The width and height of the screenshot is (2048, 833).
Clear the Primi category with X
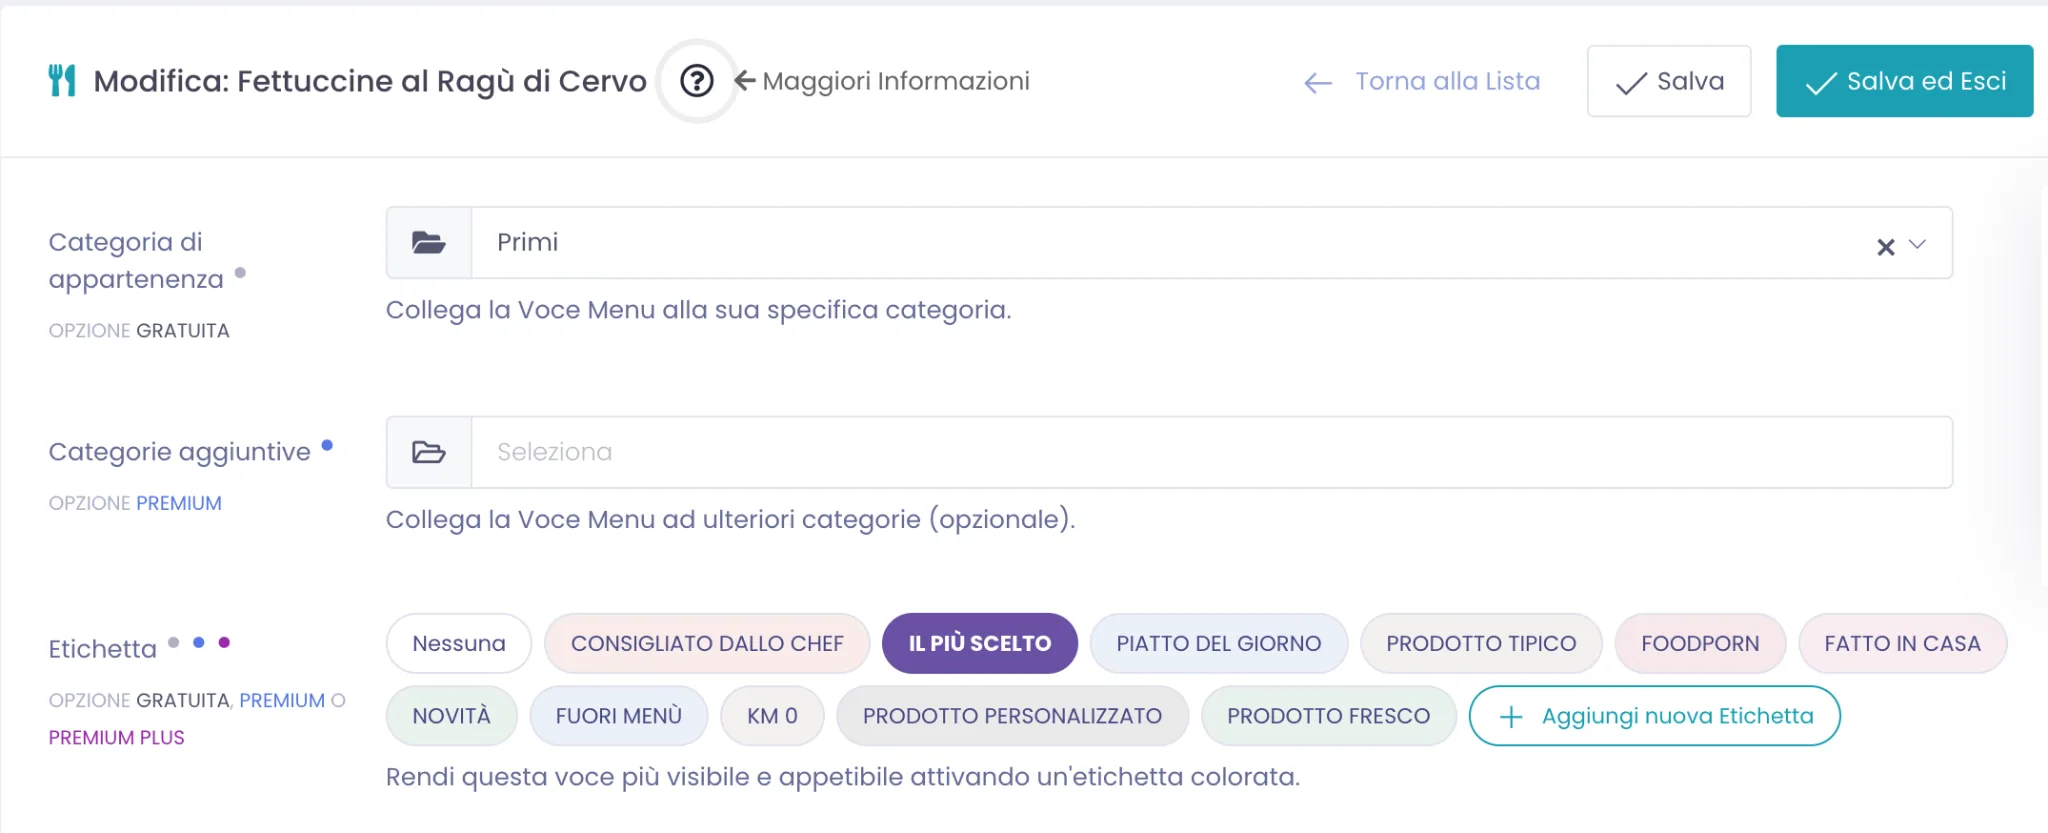(x=1886, y=246)
